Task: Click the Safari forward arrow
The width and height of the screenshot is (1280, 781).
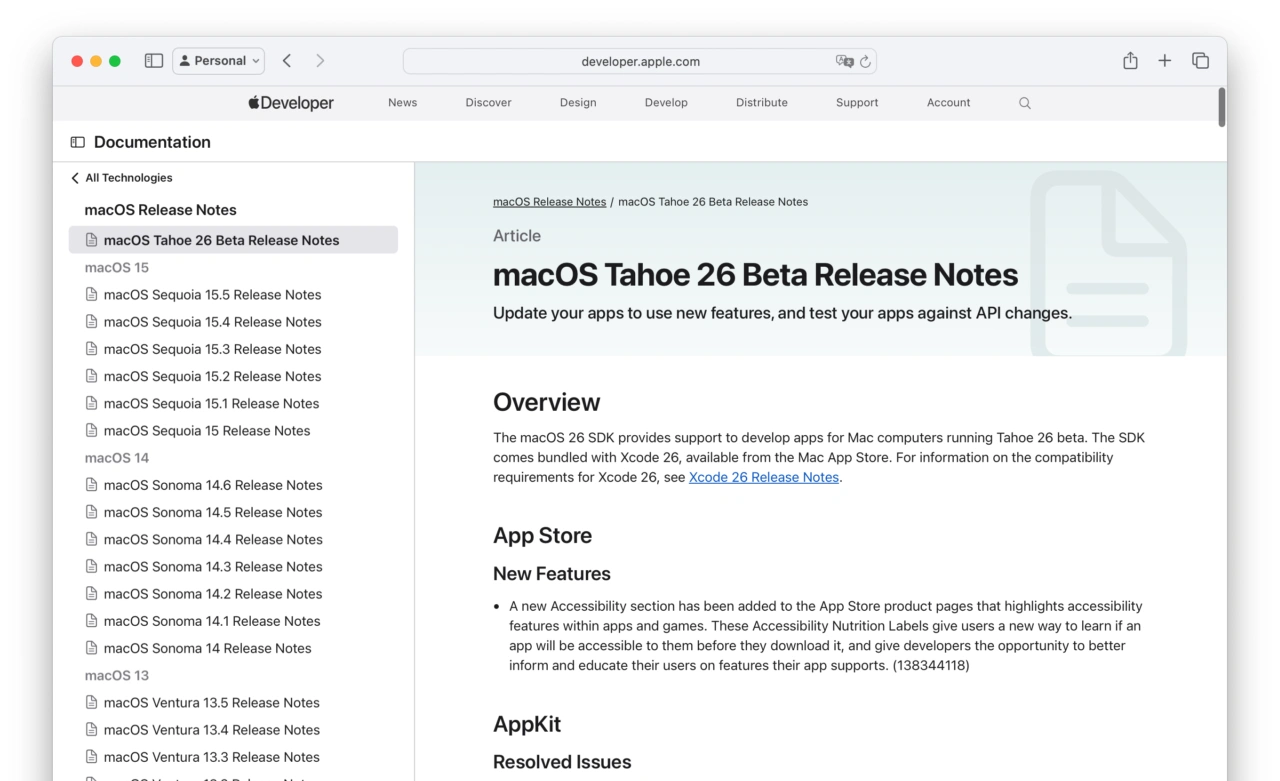Action: pyautogui.click(x=320, y=61)
